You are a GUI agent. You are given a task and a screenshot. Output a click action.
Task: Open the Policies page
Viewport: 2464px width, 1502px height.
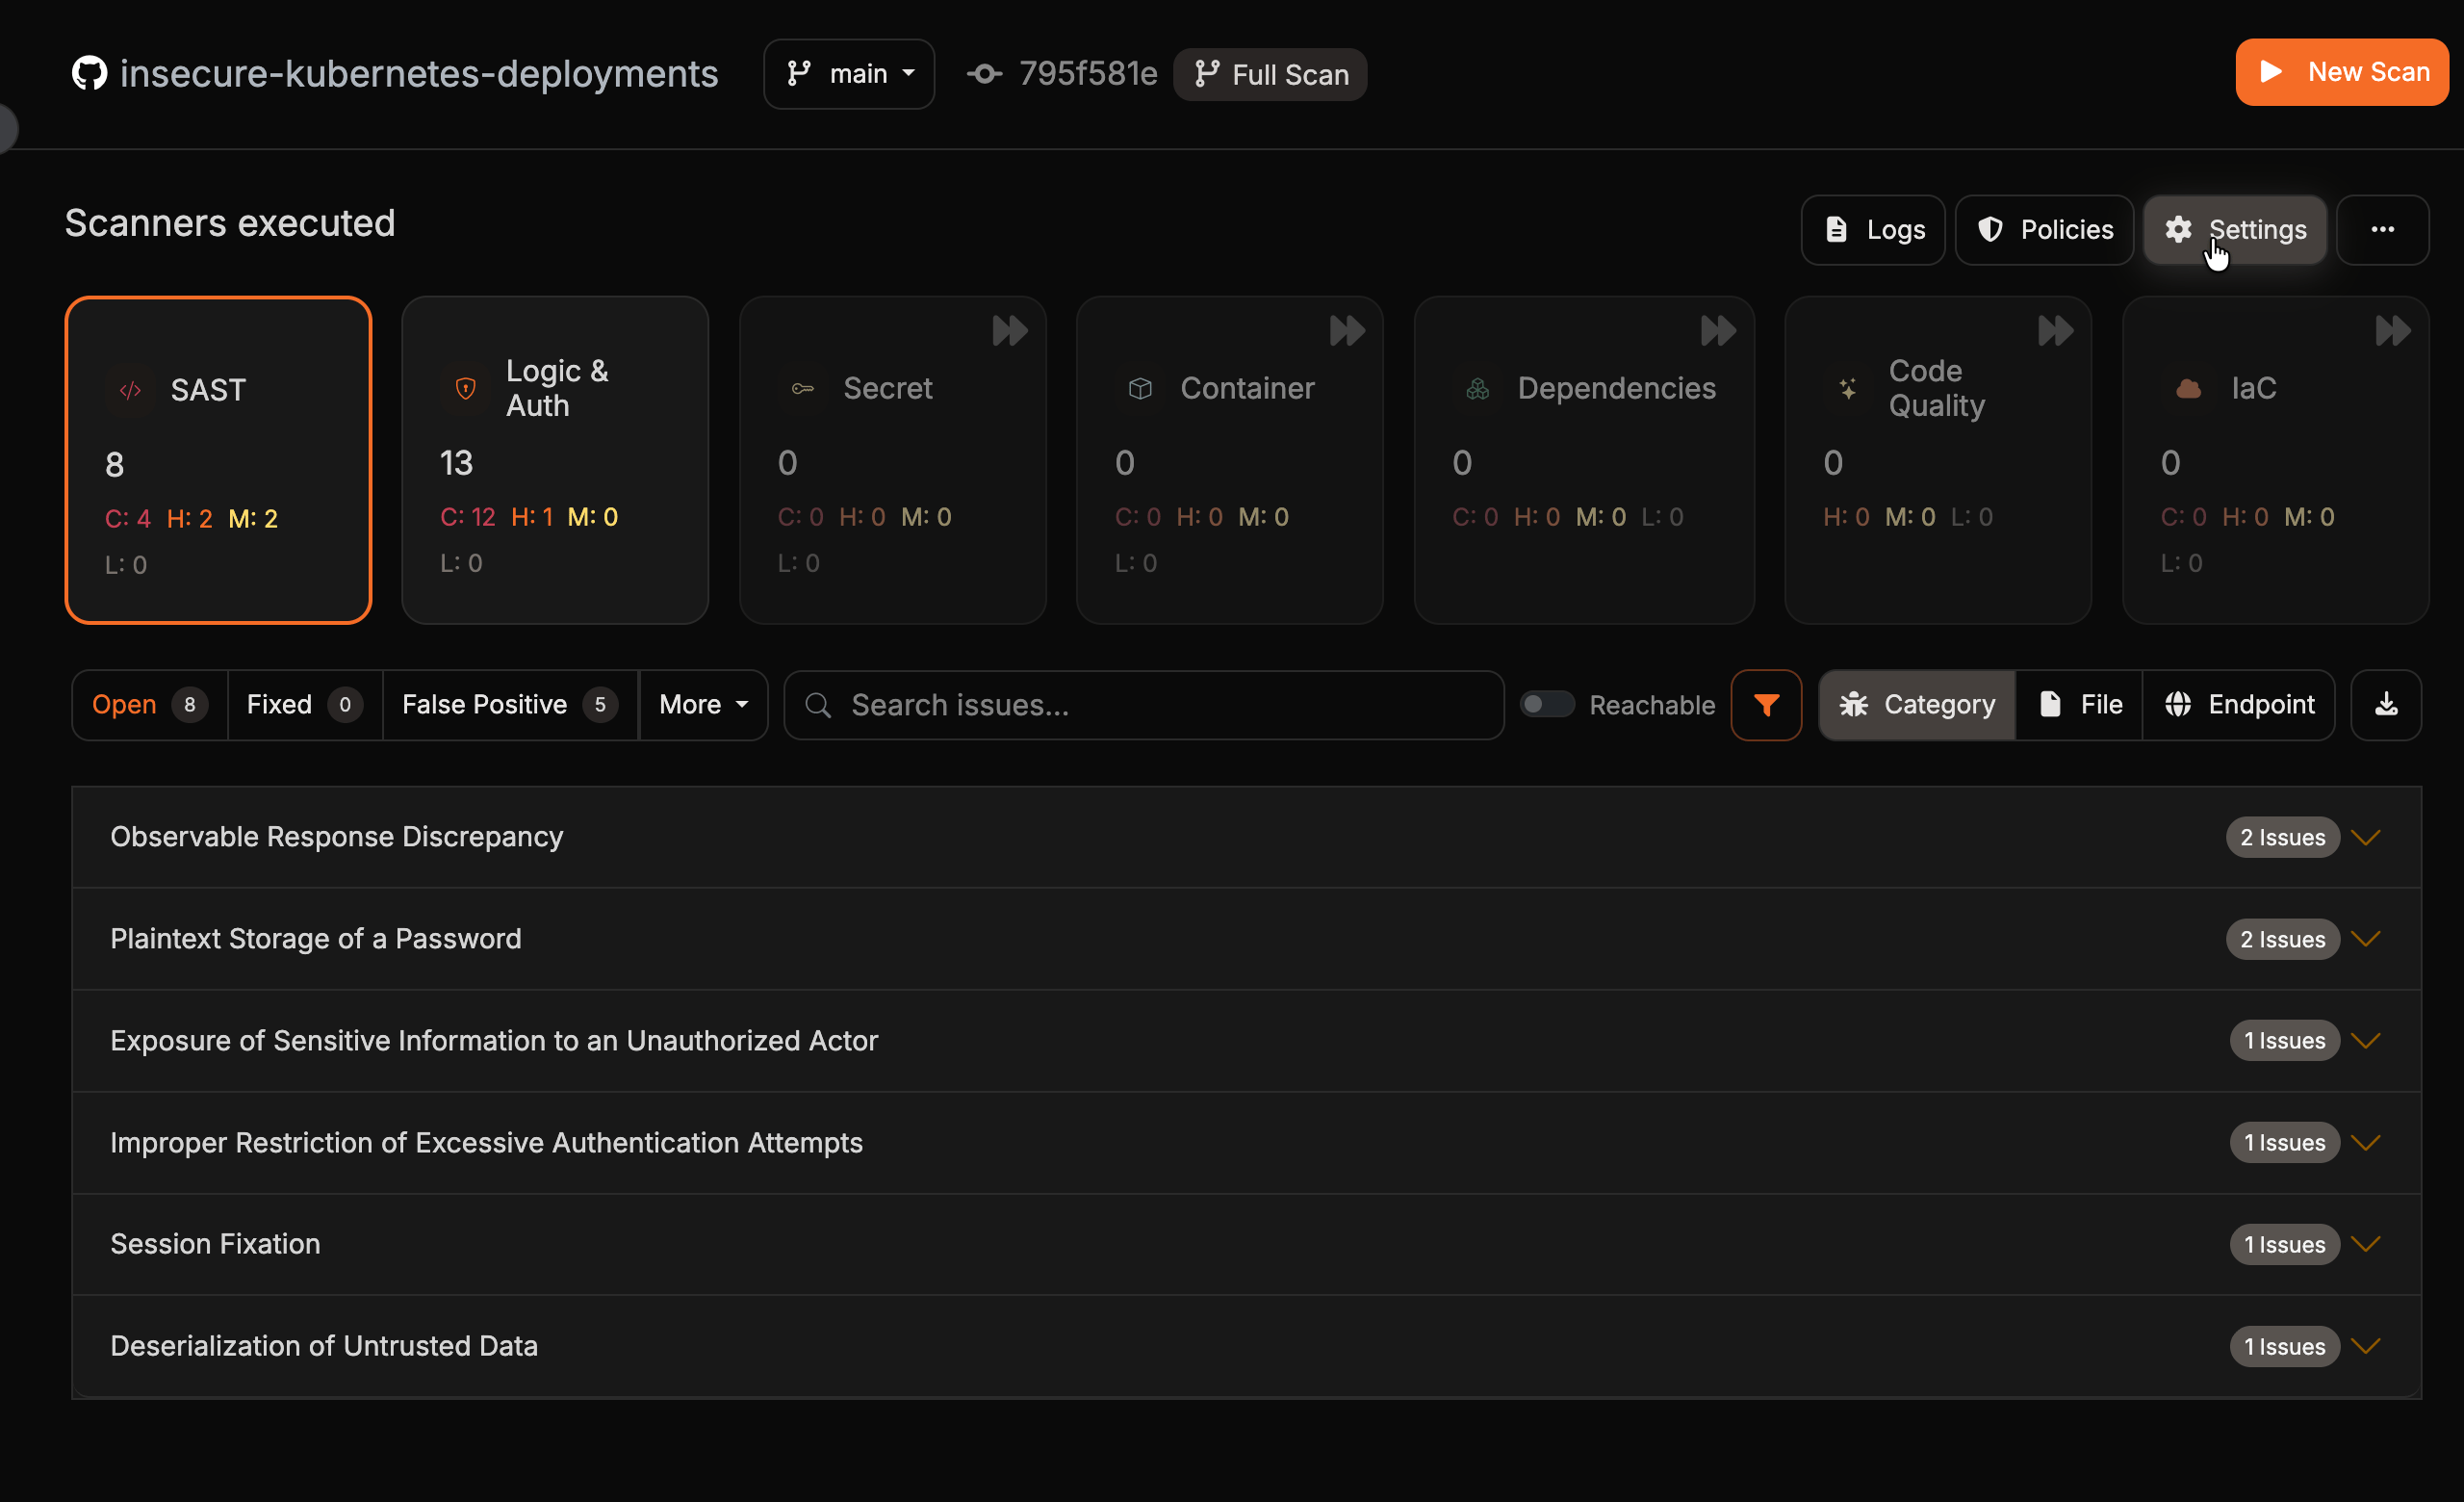pos(2044,230)
